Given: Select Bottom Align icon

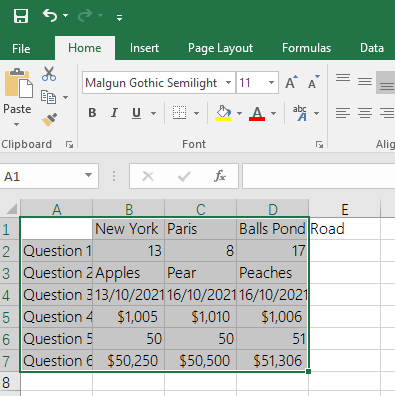Looking at the screenshot, I should click(x=386, y=83).
